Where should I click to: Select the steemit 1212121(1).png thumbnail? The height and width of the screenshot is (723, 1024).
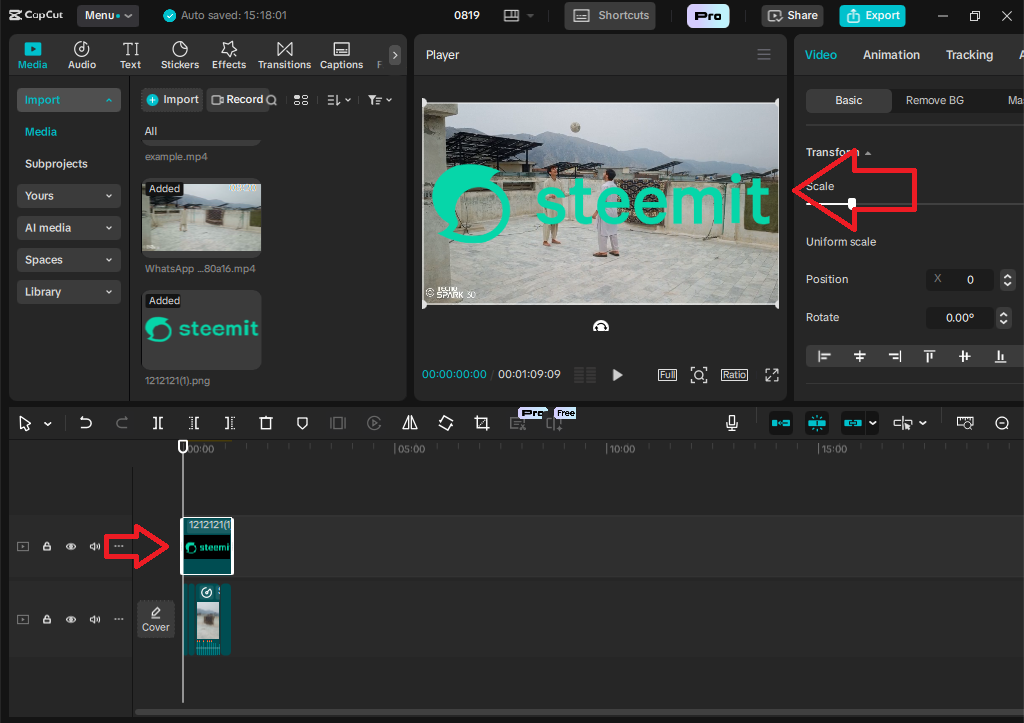click(201, 330)
